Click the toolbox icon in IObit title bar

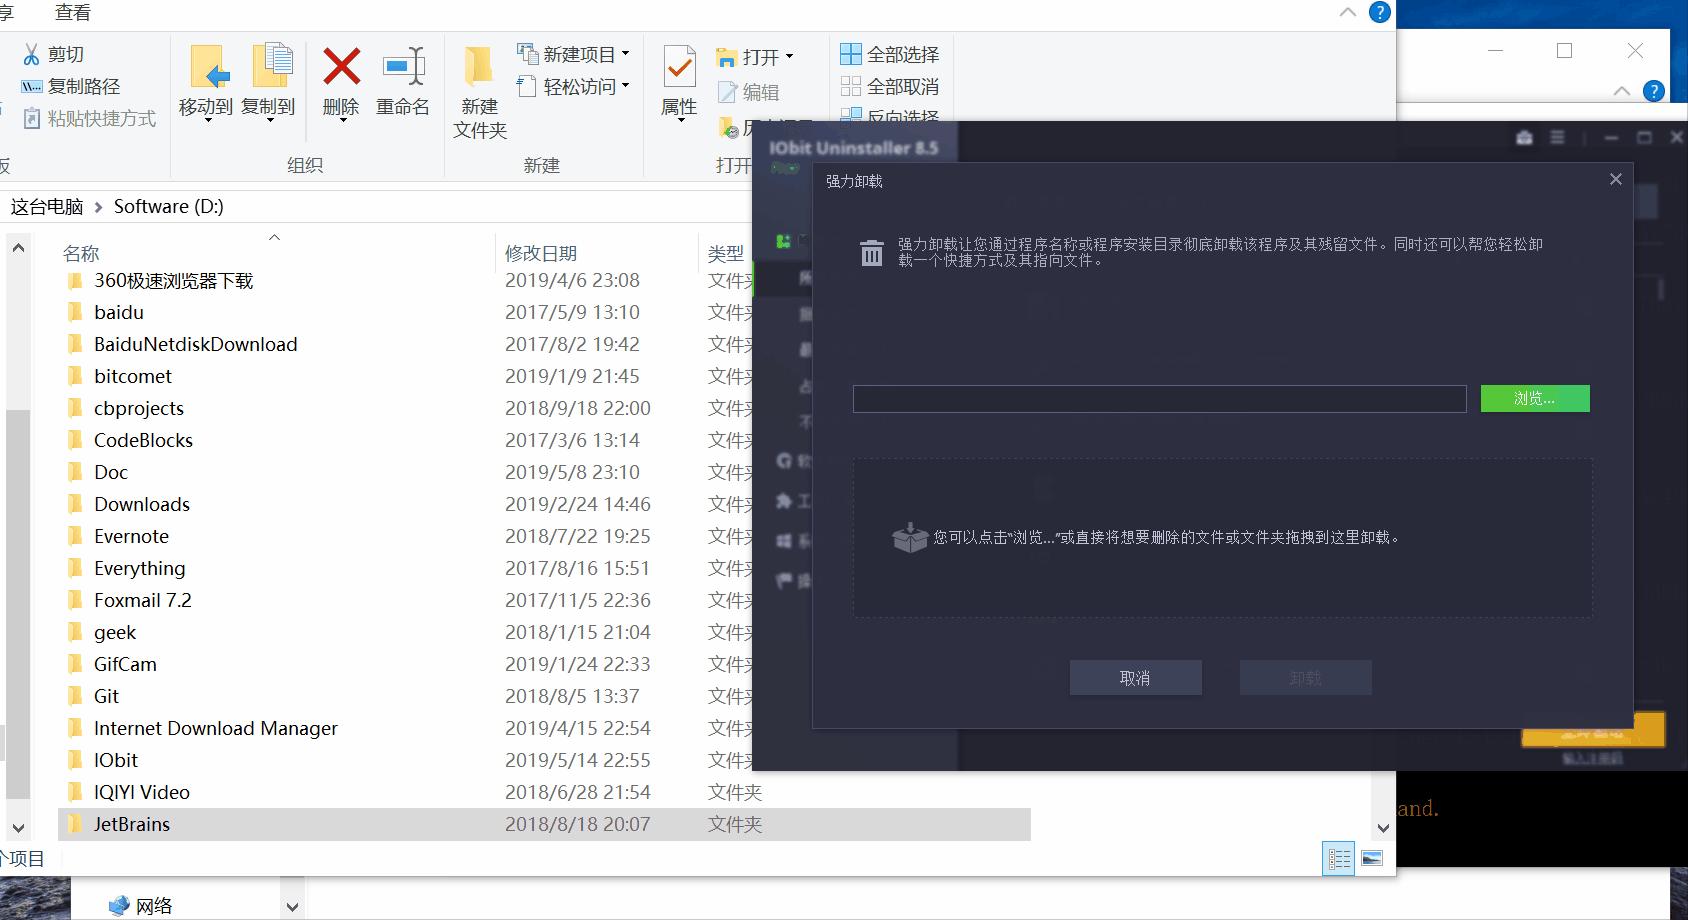coord(1524,138)
